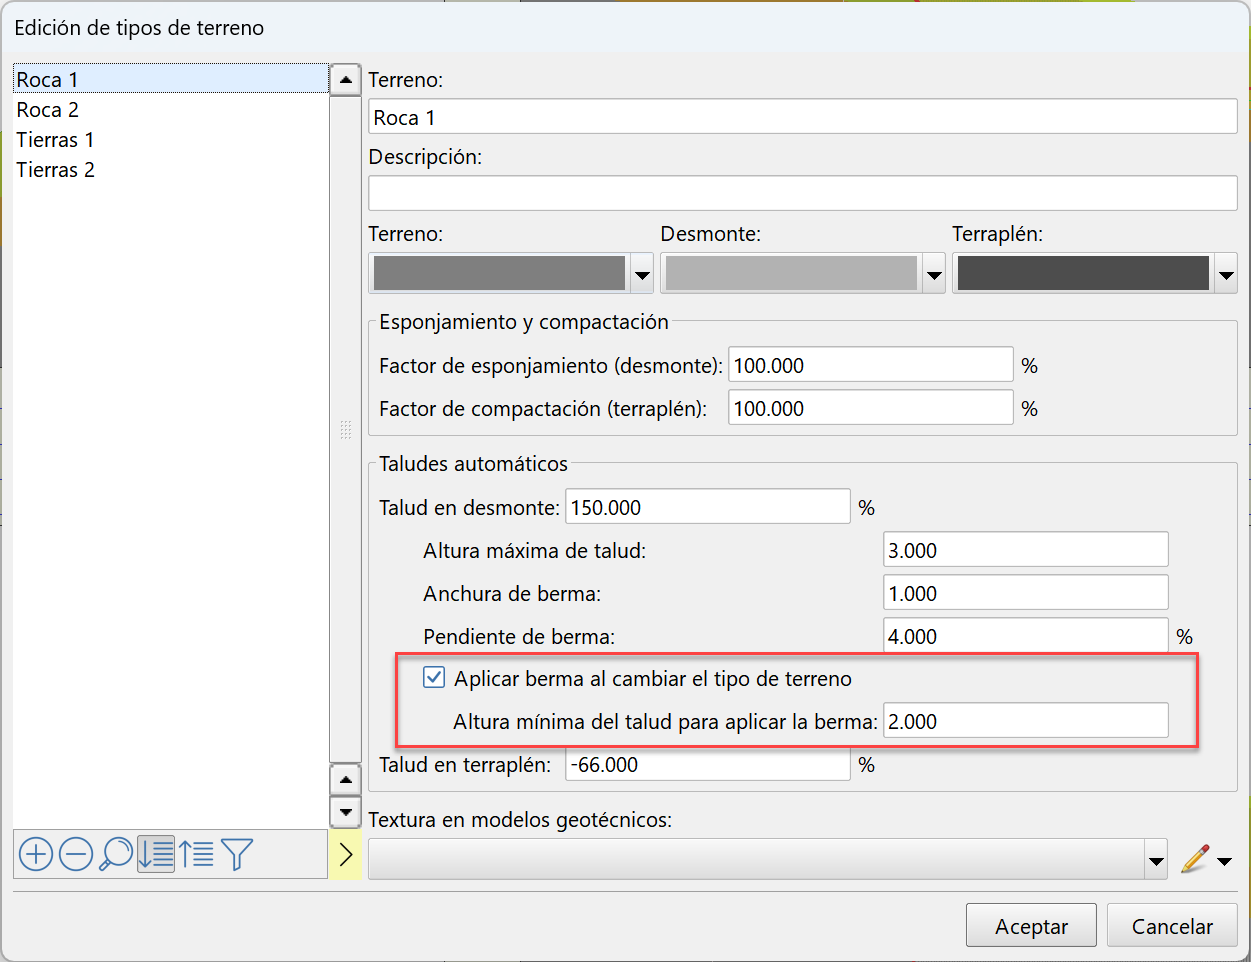Select the descending sort icon

point(156,854)
